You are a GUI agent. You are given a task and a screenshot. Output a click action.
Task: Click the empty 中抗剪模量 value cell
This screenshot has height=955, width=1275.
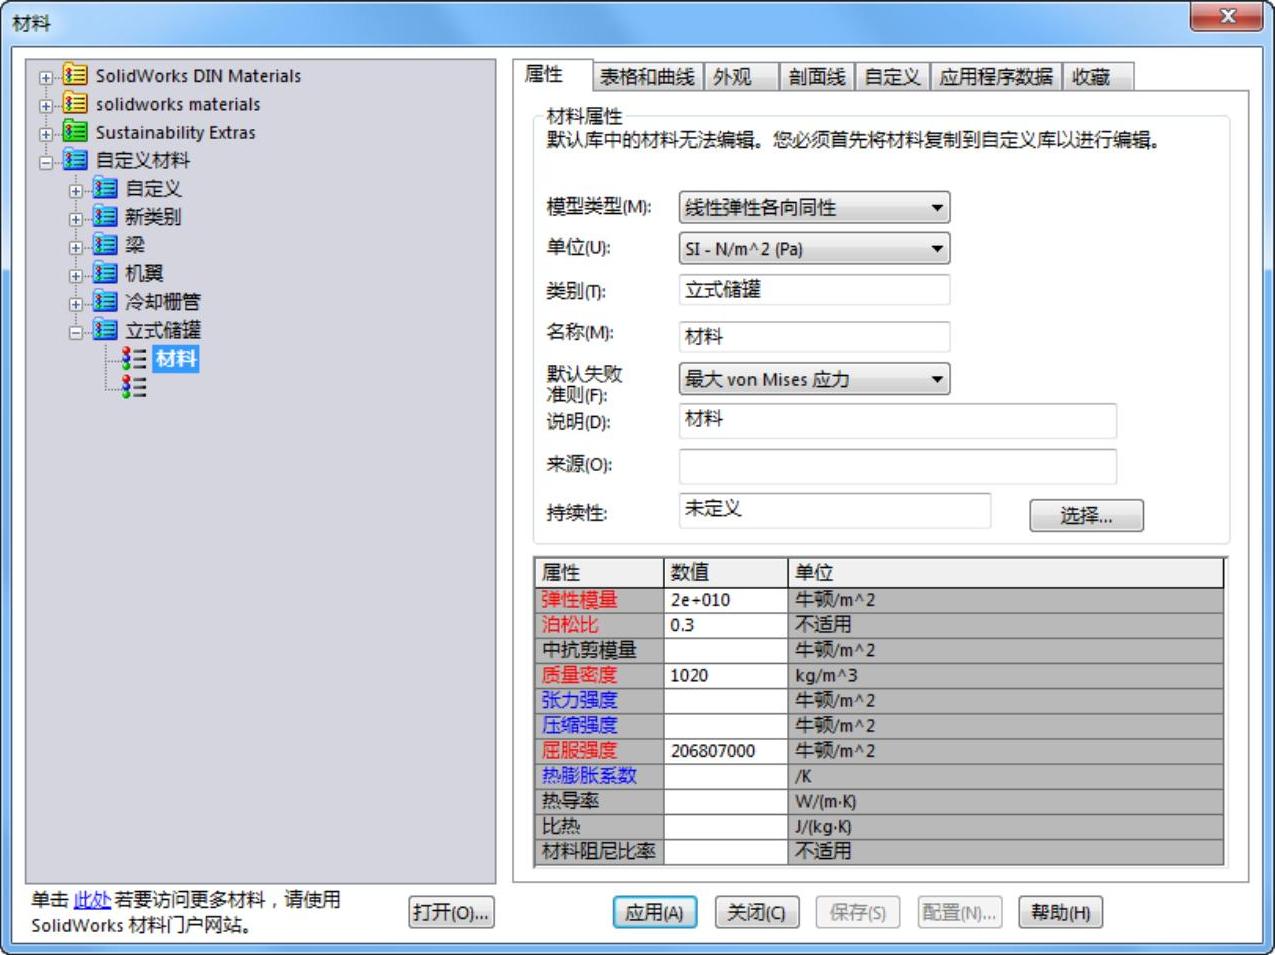pyautogui.click(x=726, y=650)
